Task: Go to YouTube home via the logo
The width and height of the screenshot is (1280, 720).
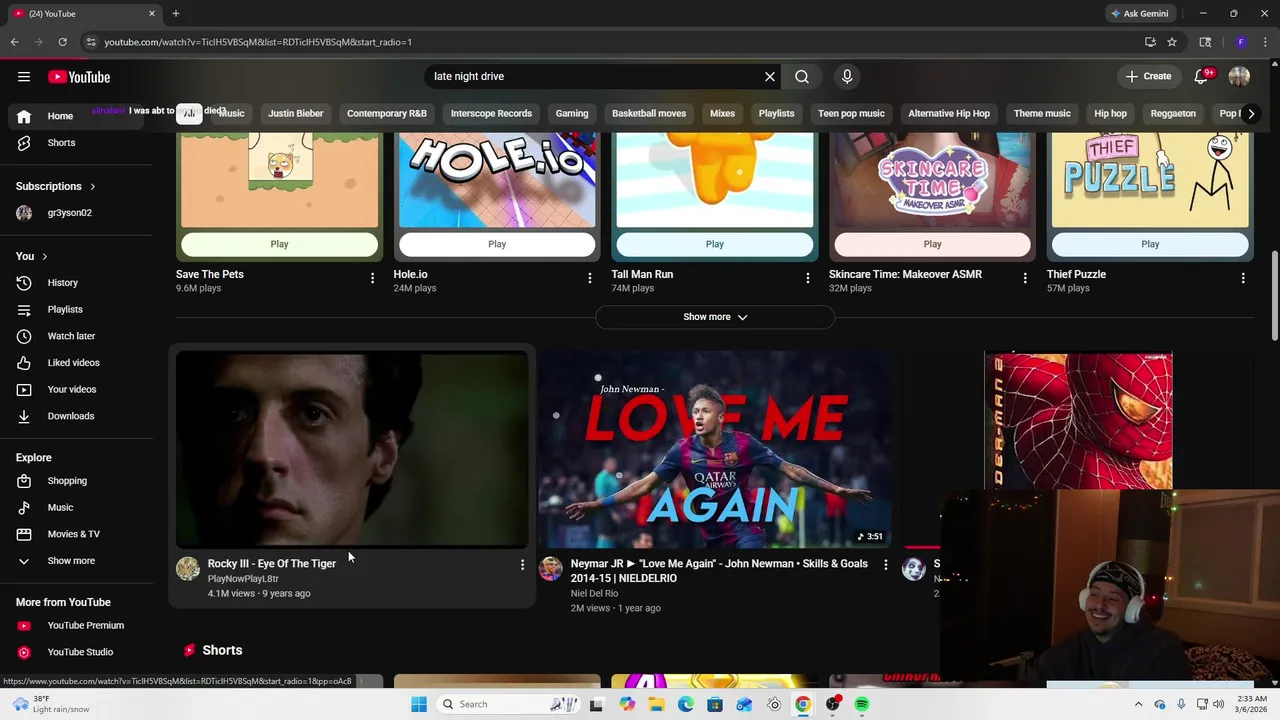Action: click(x=79, y=77)
